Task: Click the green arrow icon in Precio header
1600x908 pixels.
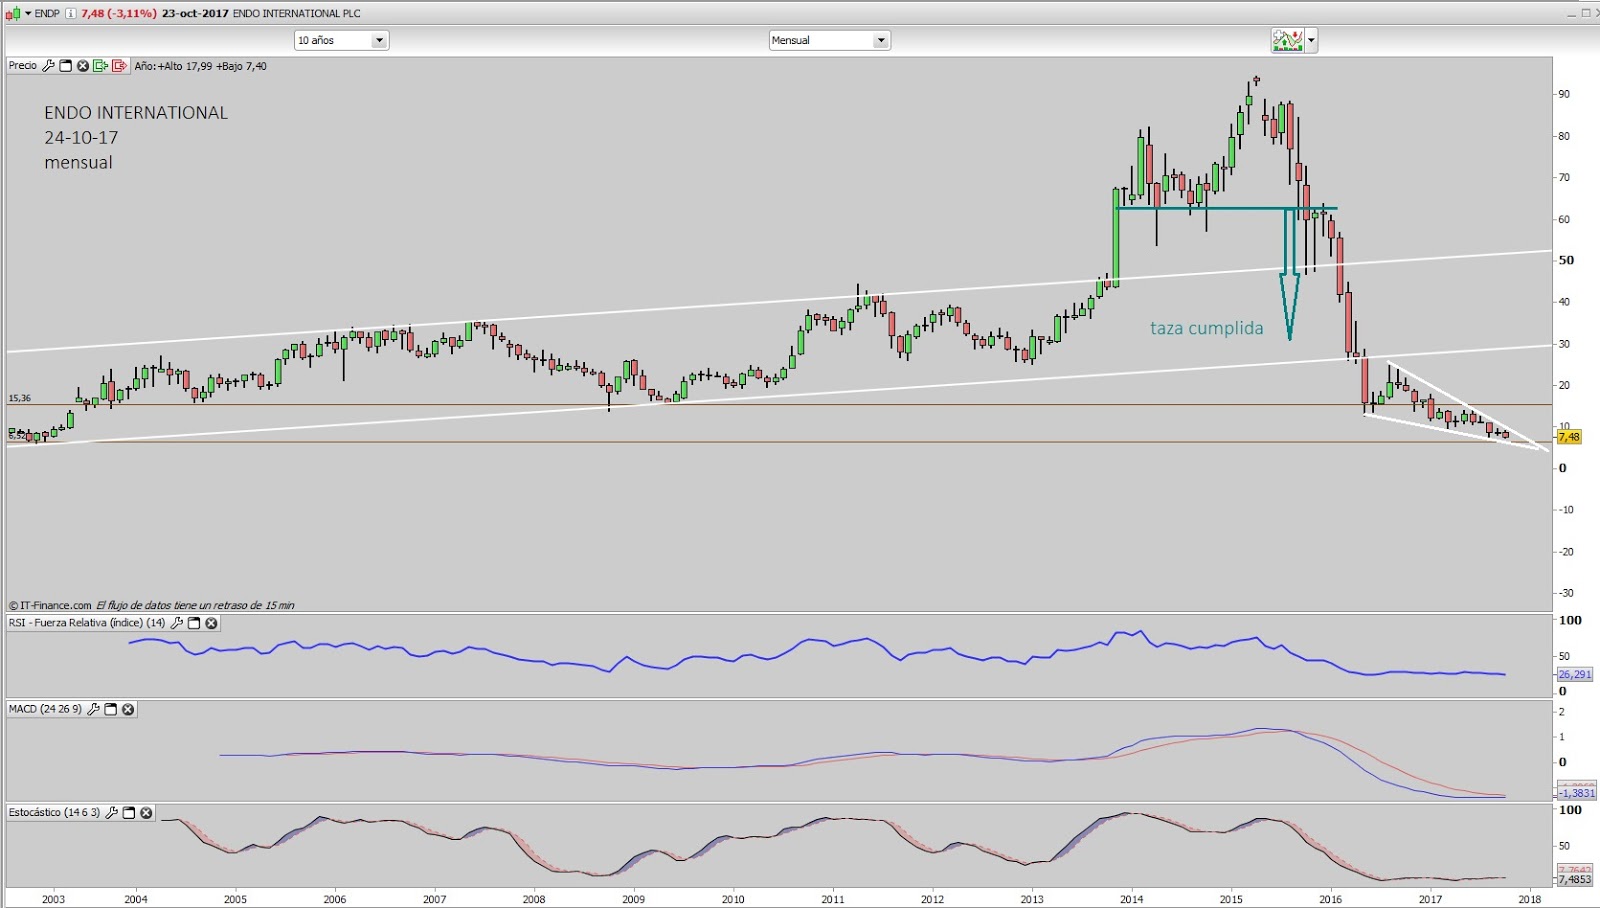Action: (x=100, y=66)
